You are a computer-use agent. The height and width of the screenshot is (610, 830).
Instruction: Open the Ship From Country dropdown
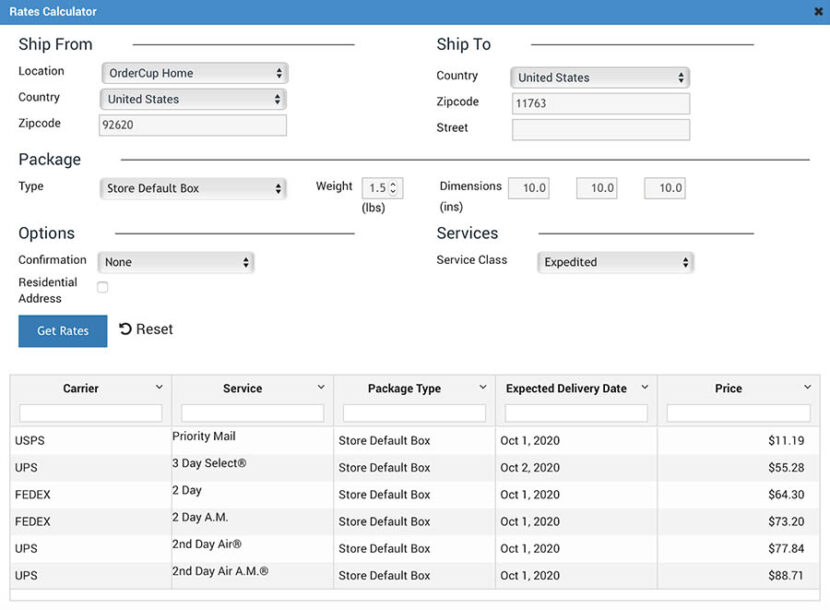[x=193, y=99]
